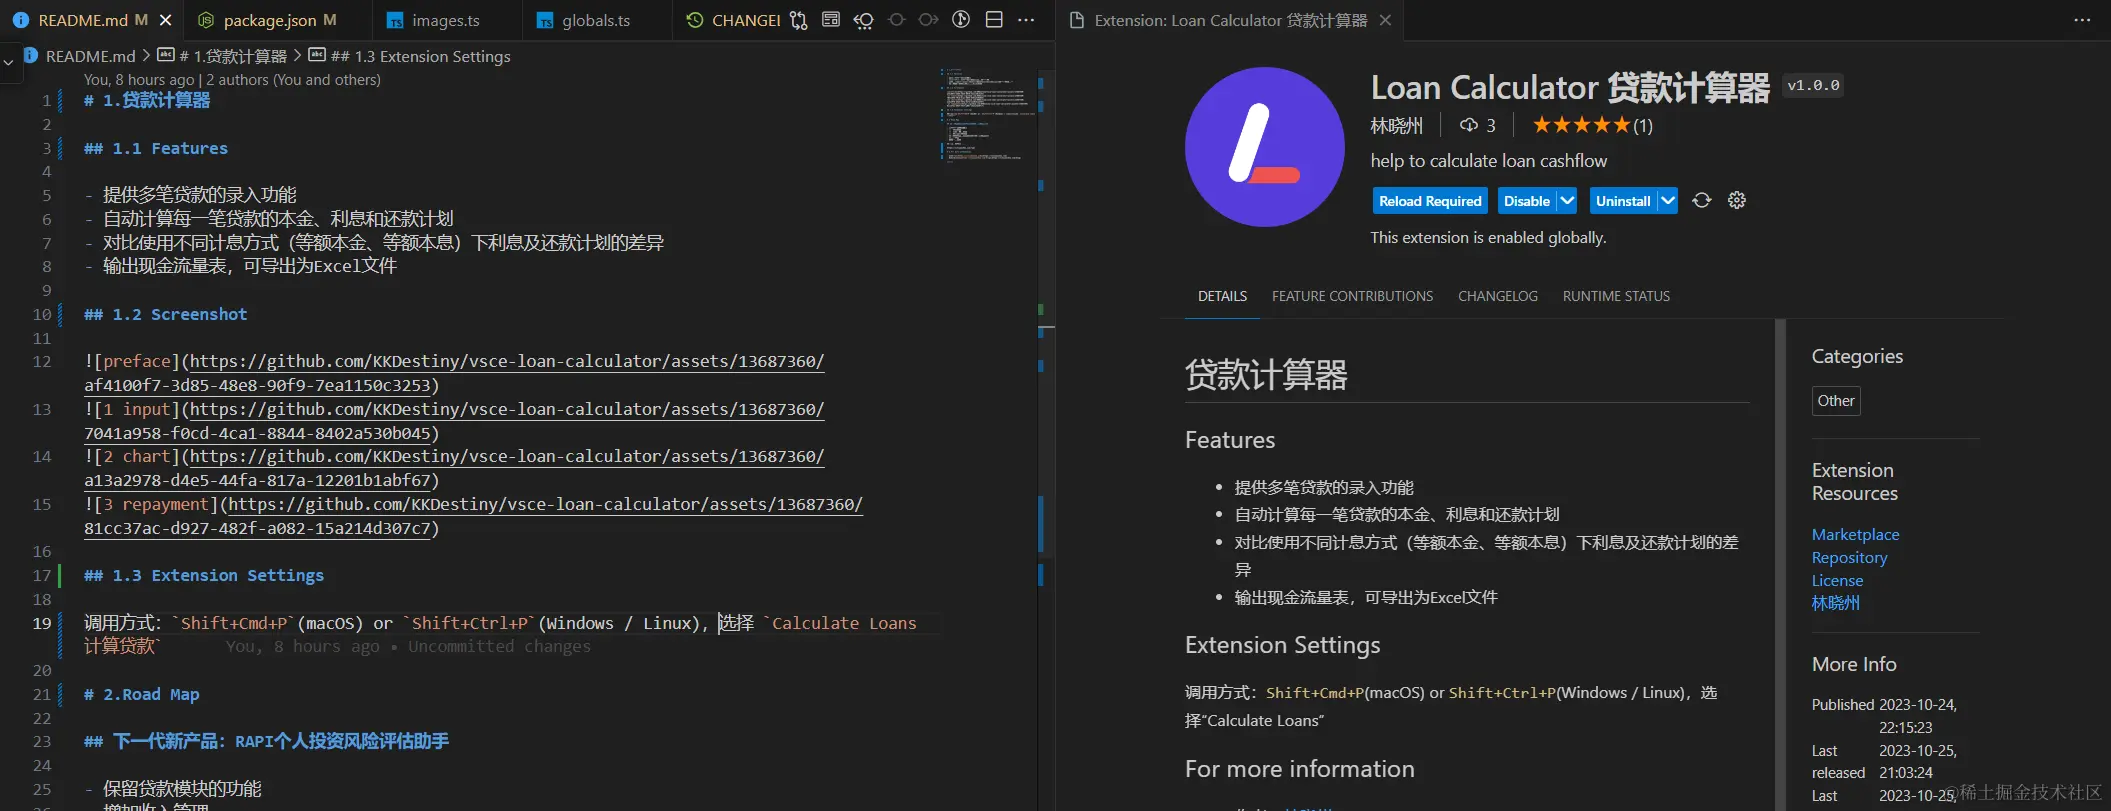Place cursor on '## 1.1 Features' heading

pyautogui.click(x=156, y=149)
